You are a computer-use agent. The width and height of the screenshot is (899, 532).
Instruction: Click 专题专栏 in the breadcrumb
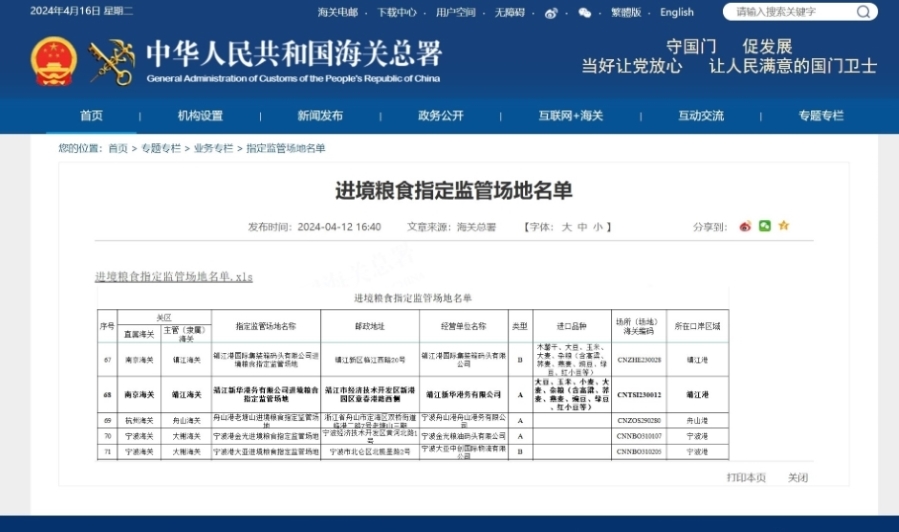coord(161,148)
